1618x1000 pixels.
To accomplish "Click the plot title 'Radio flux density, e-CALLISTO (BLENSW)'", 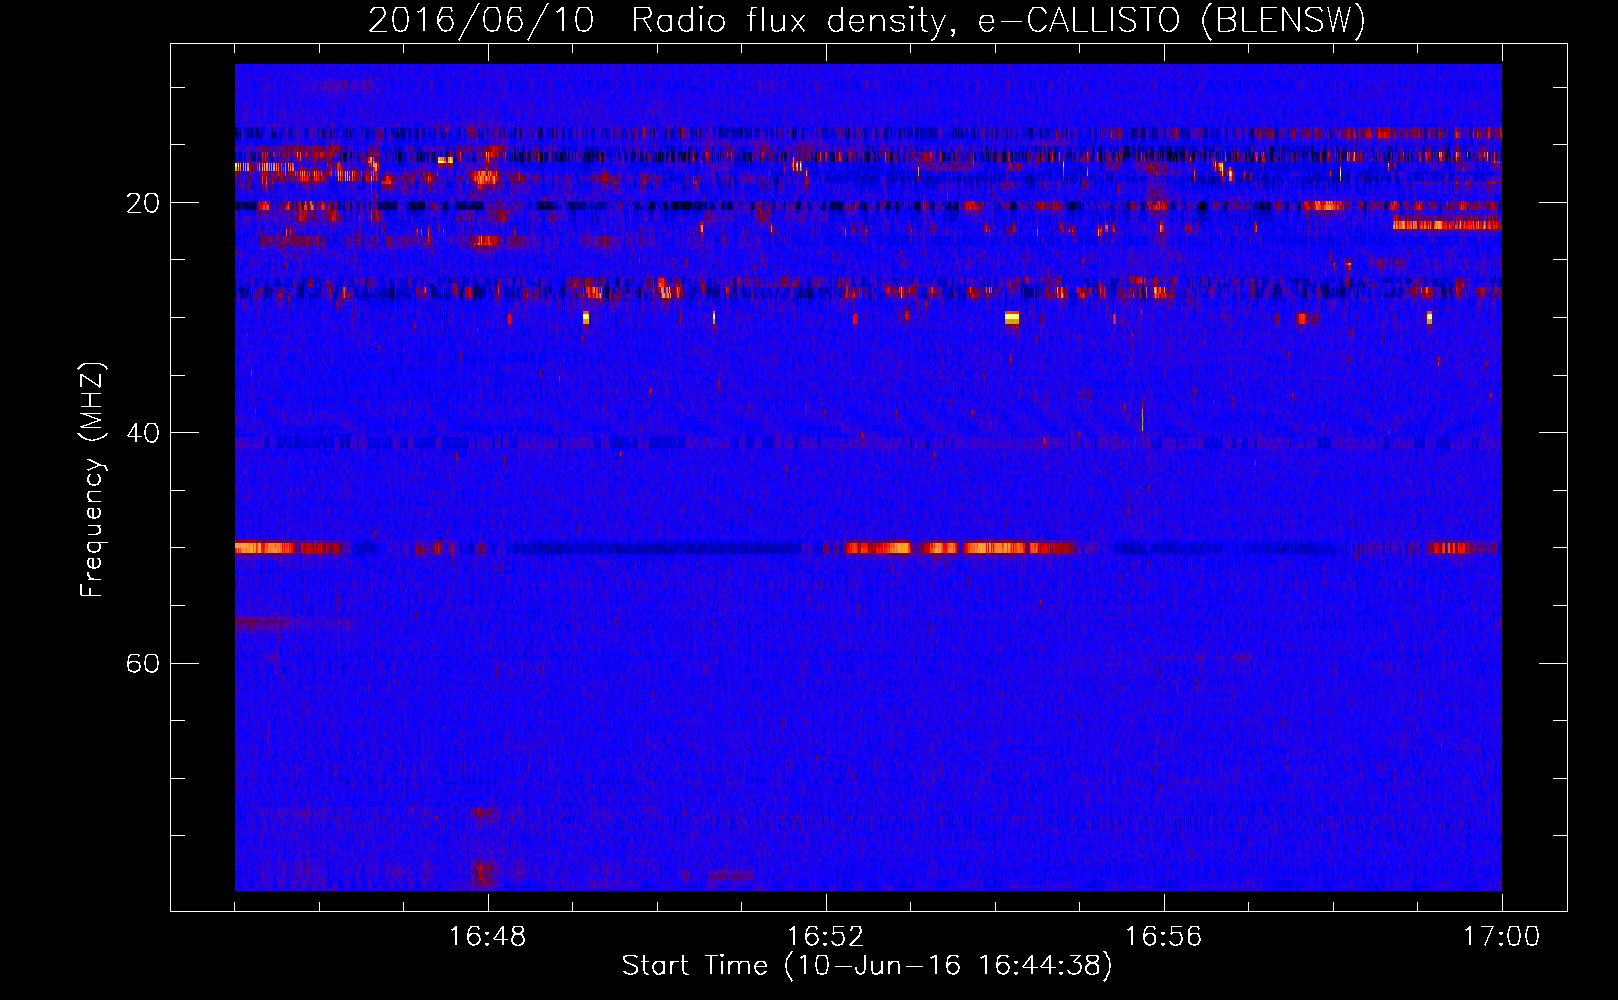I will click(x=998, y=21).
